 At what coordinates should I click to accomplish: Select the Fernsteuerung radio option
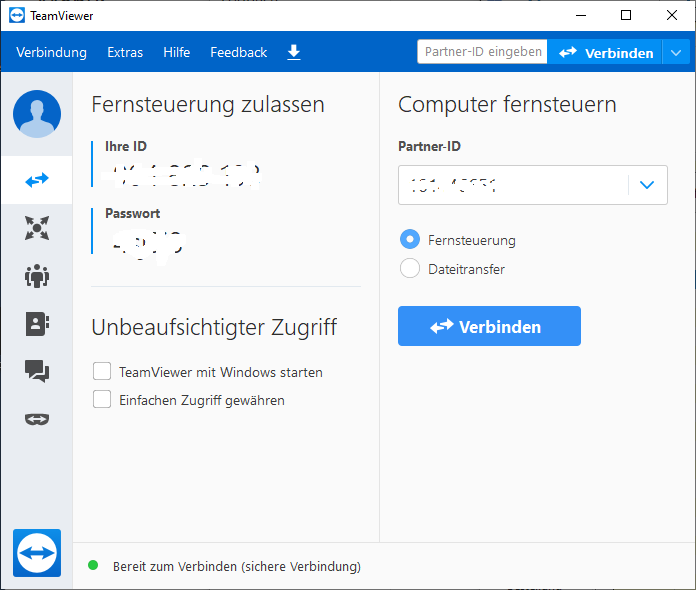click(x=410, y=239)
